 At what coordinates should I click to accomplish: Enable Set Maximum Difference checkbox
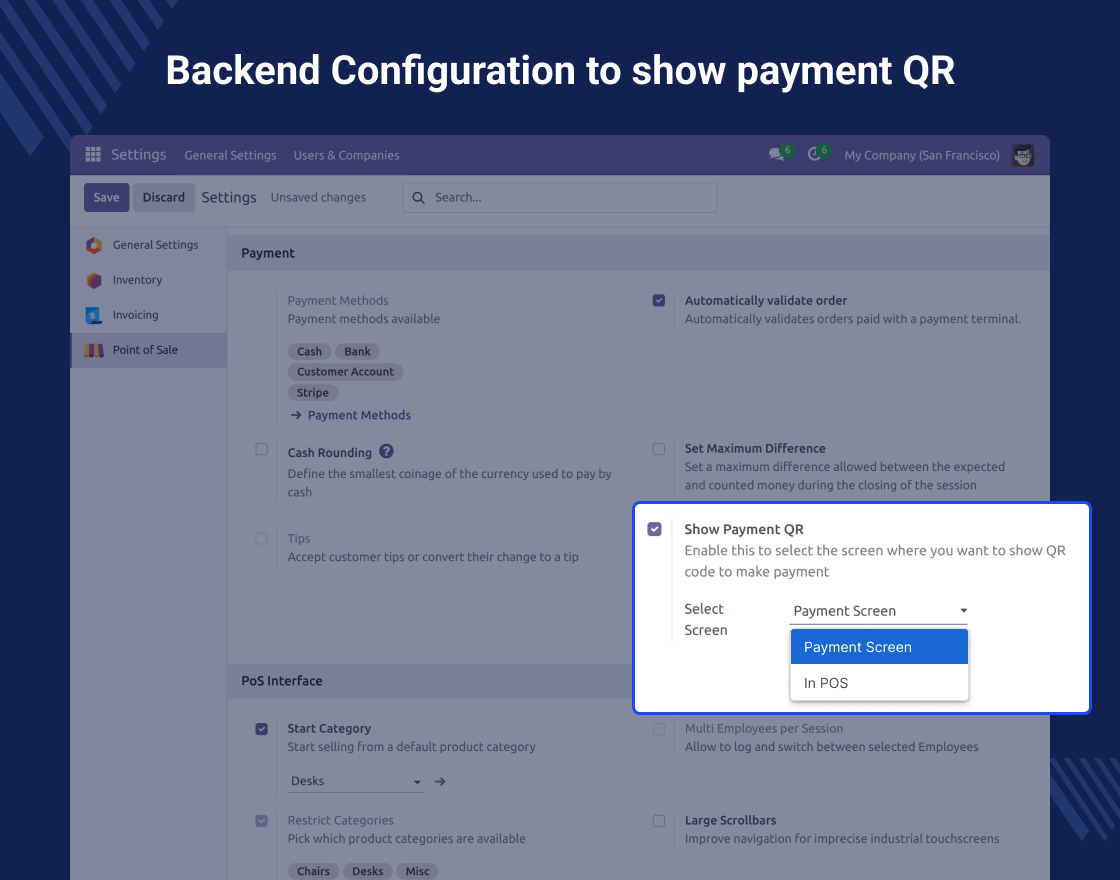pyautogui.click(x=659, y=449)
